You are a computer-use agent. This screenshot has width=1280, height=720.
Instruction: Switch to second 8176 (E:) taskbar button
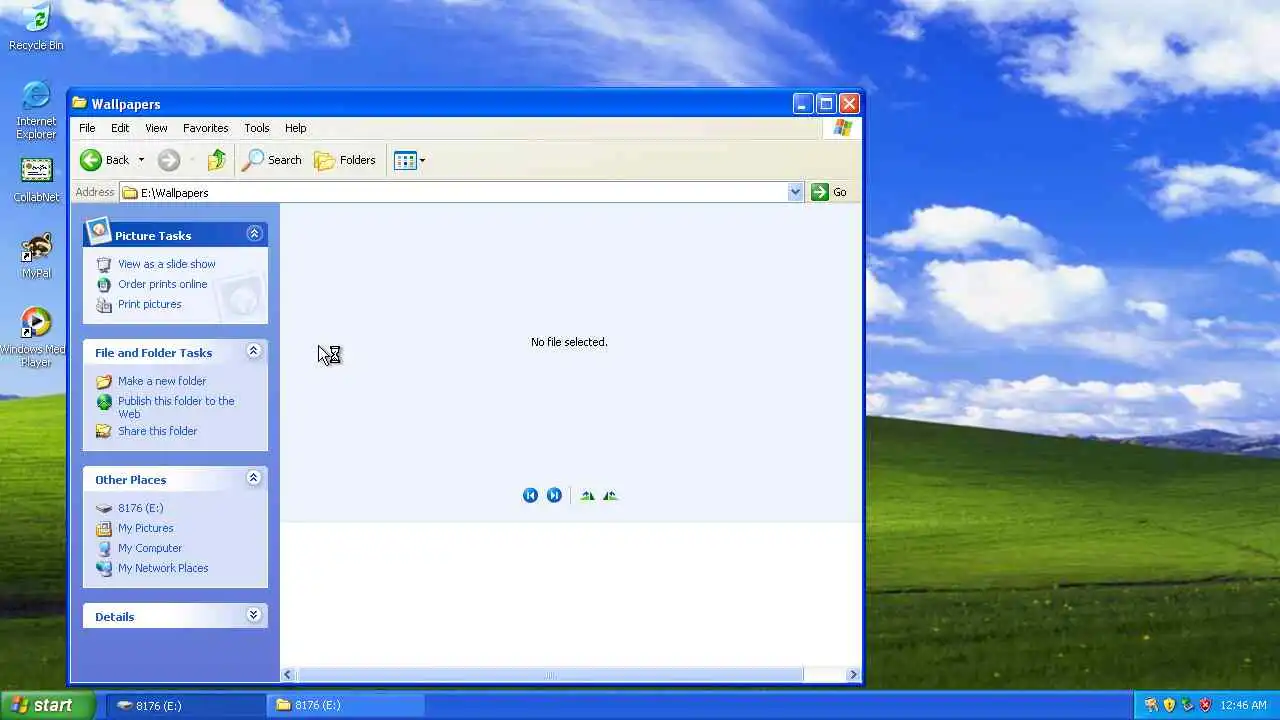point(345,705)
